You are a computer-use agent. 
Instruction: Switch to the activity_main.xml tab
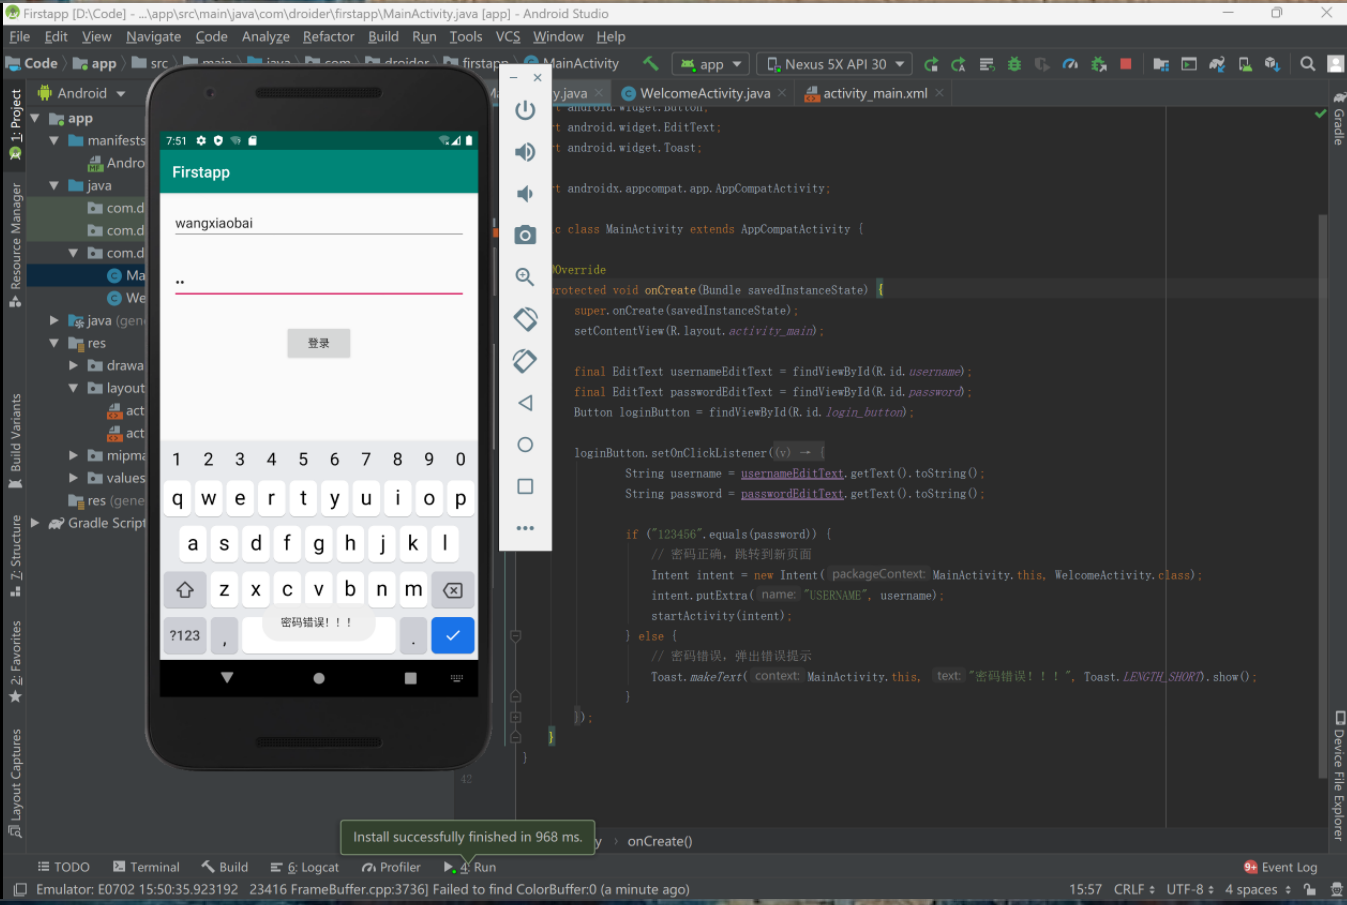pos(875,93)
